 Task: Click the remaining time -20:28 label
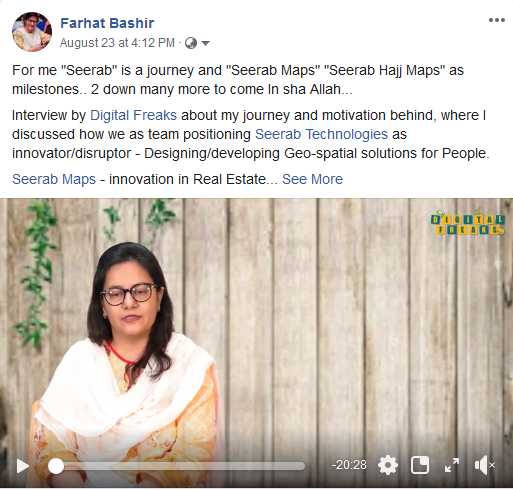349,465
